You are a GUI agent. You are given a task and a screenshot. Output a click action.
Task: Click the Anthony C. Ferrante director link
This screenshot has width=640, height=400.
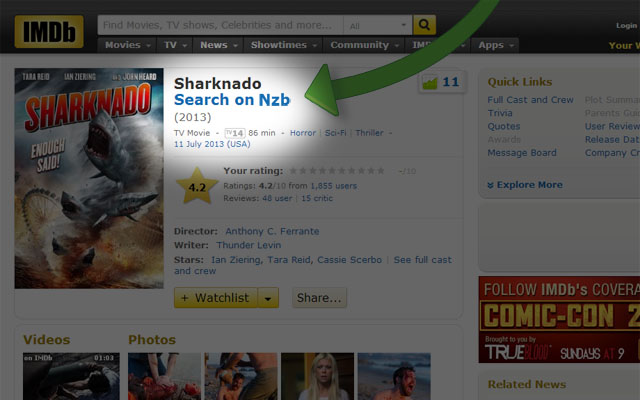pos(272,231)
